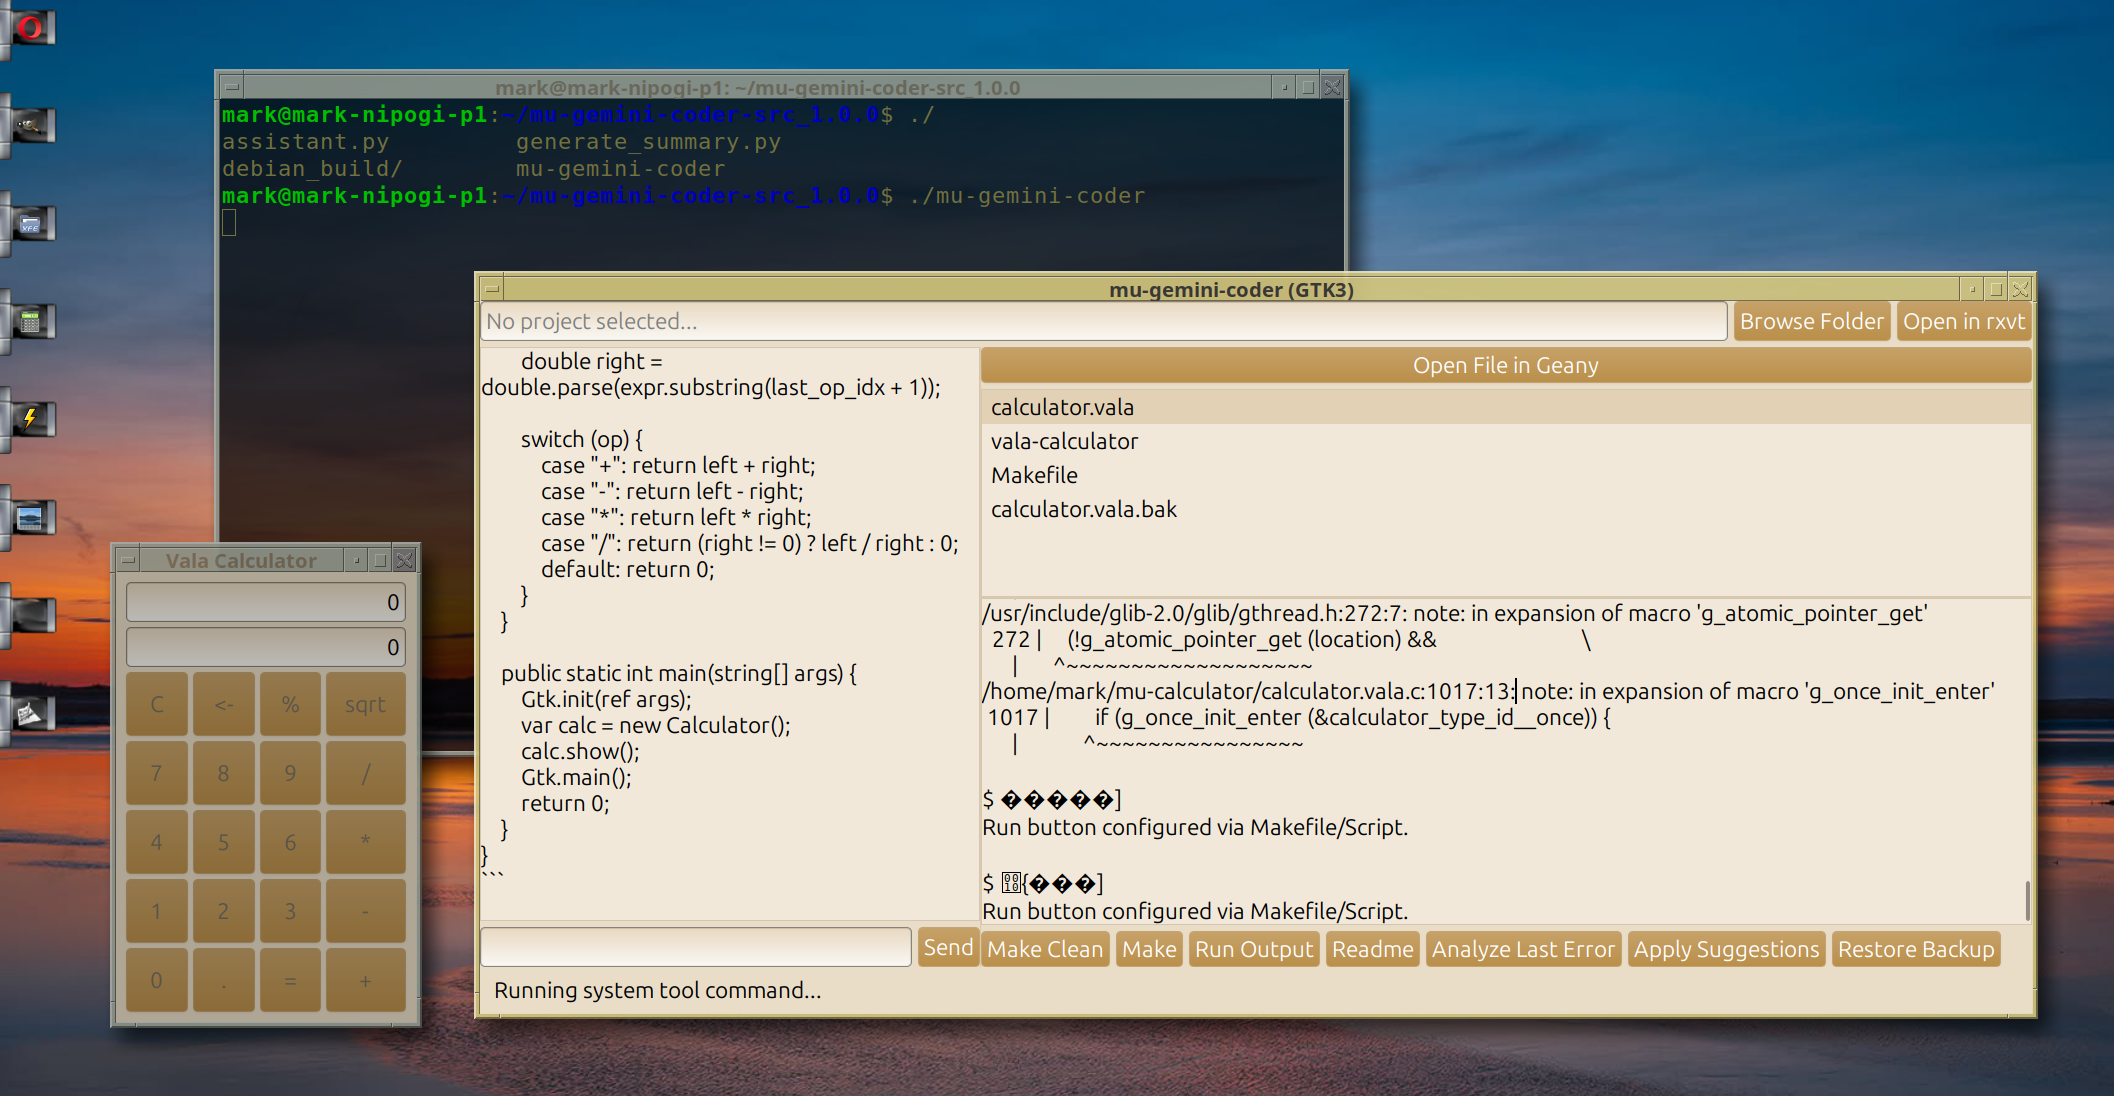Screen dimensions: 2114x1096
Task: Click the decimal point button in Vala Calculator
Action: (x=223, y=980)
